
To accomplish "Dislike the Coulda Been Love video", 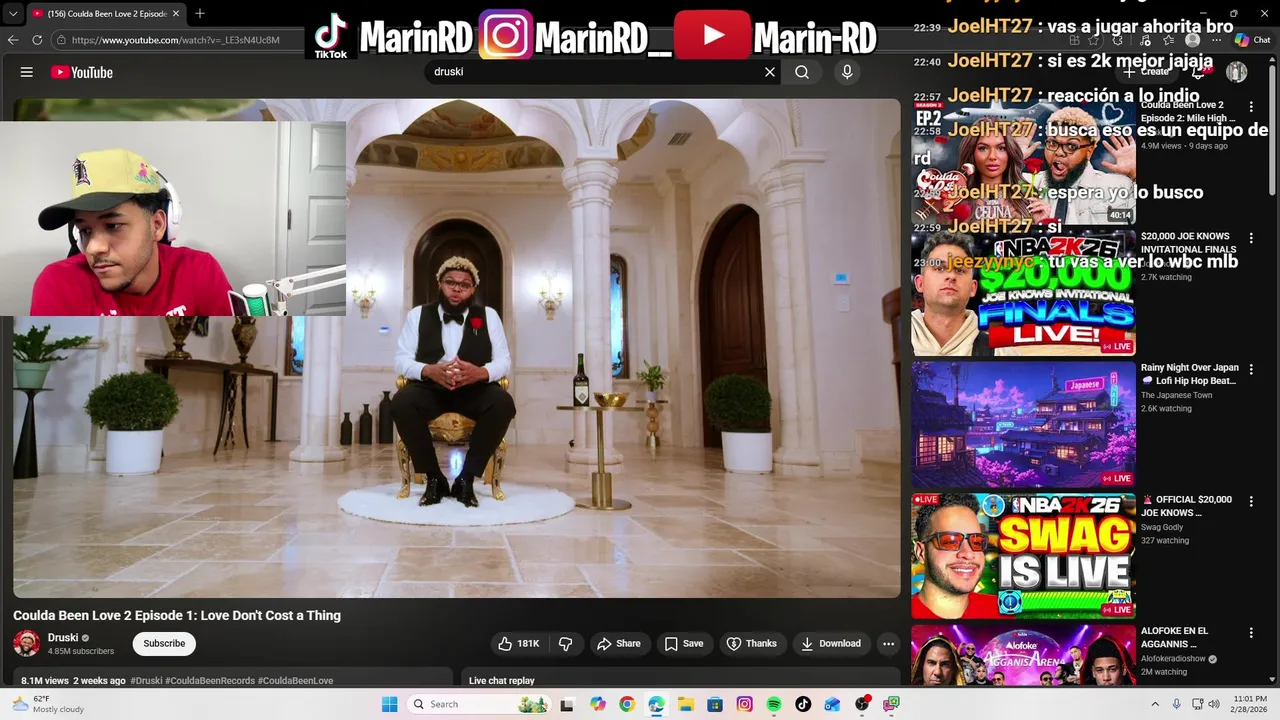I will tap(566, 644).
